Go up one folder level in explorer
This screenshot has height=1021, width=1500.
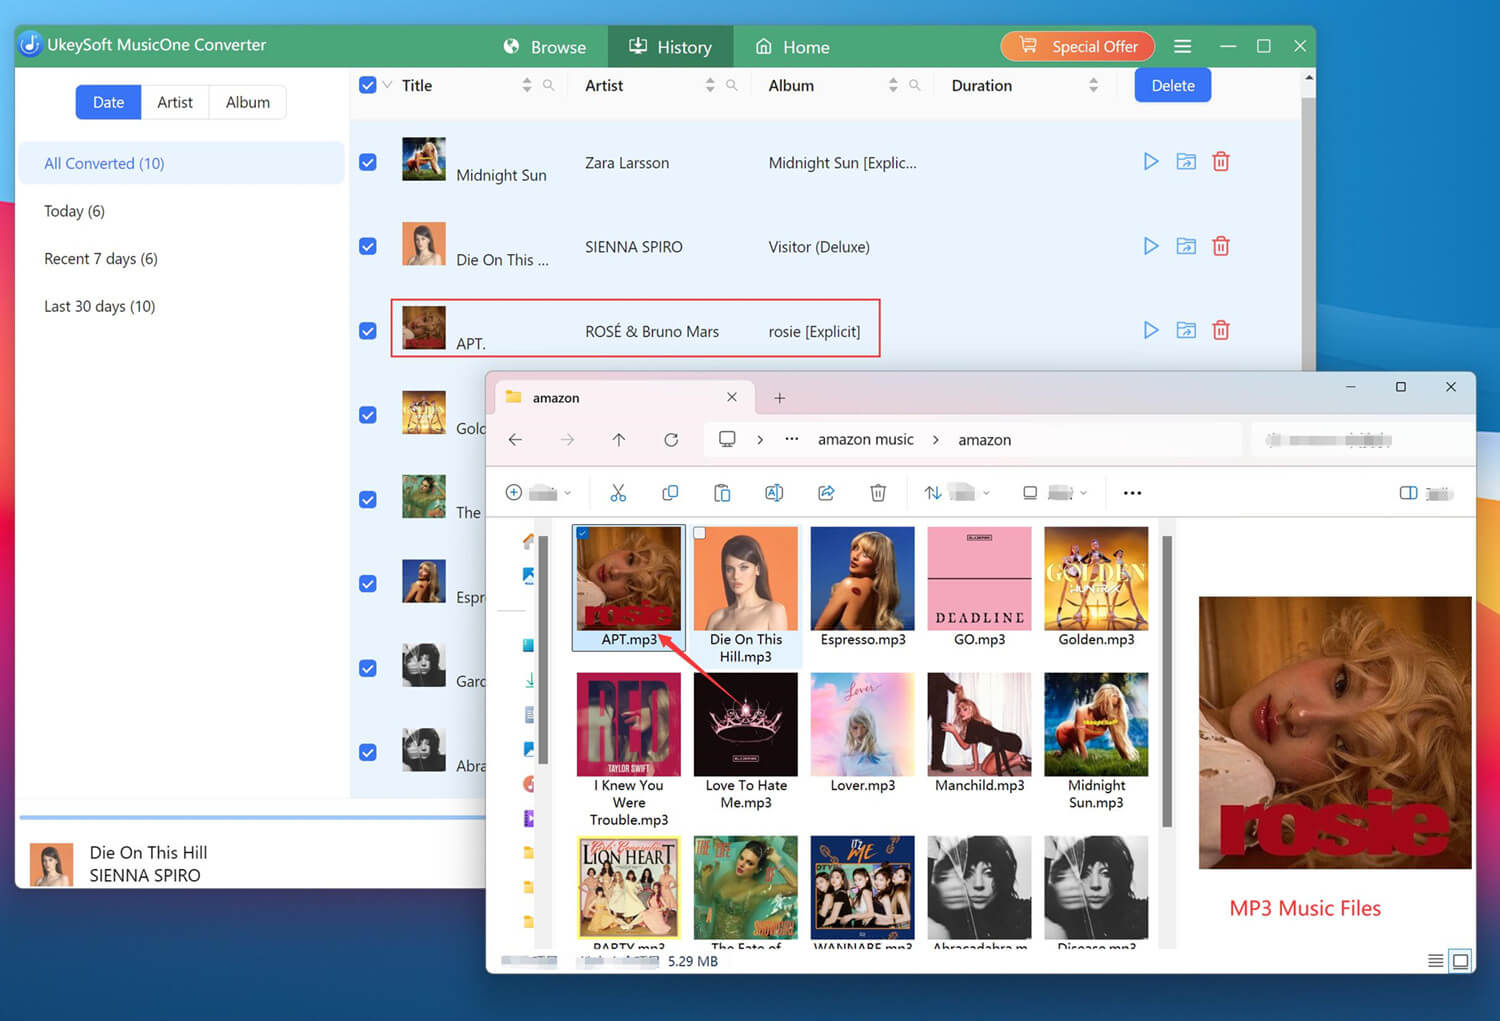click(x=619, y=440)
